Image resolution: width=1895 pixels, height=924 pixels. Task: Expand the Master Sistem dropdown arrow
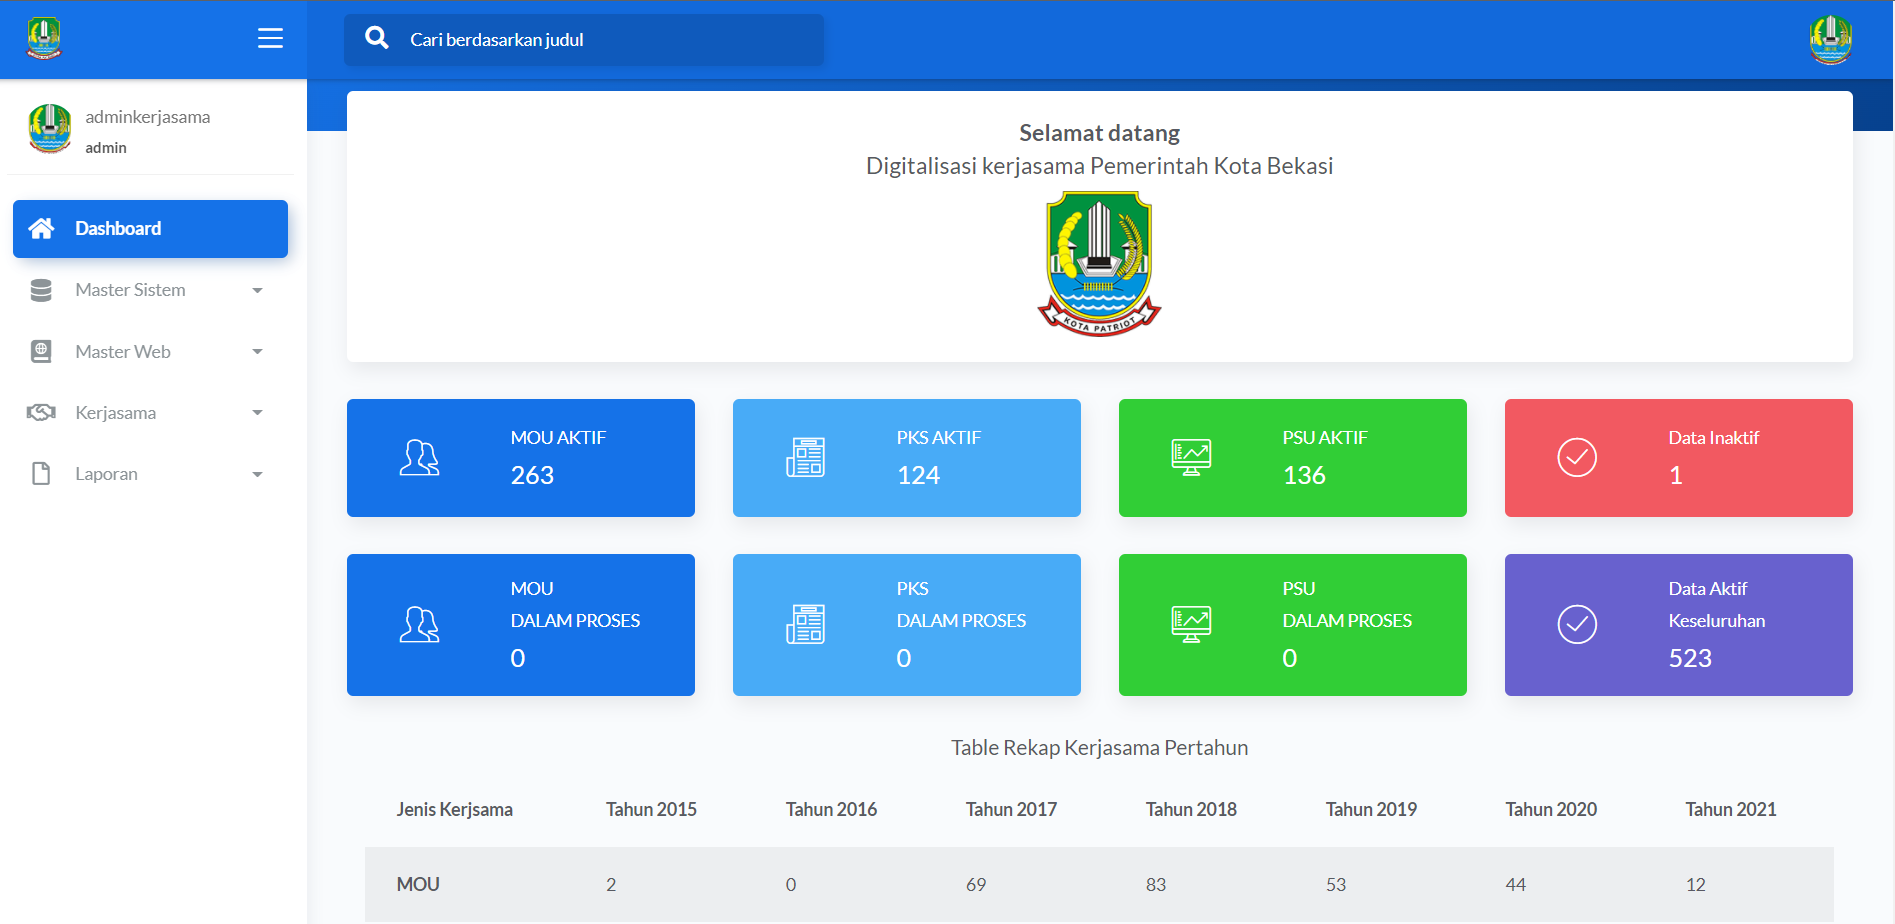pyautogui.click(x=257, y=291)
